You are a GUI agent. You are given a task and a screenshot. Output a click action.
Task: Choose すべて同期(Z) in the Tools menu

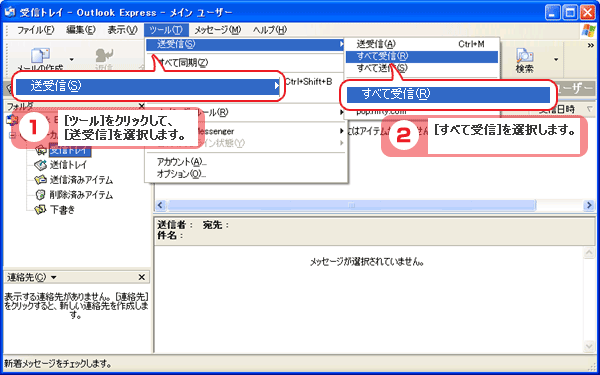[x=246, y=62]
